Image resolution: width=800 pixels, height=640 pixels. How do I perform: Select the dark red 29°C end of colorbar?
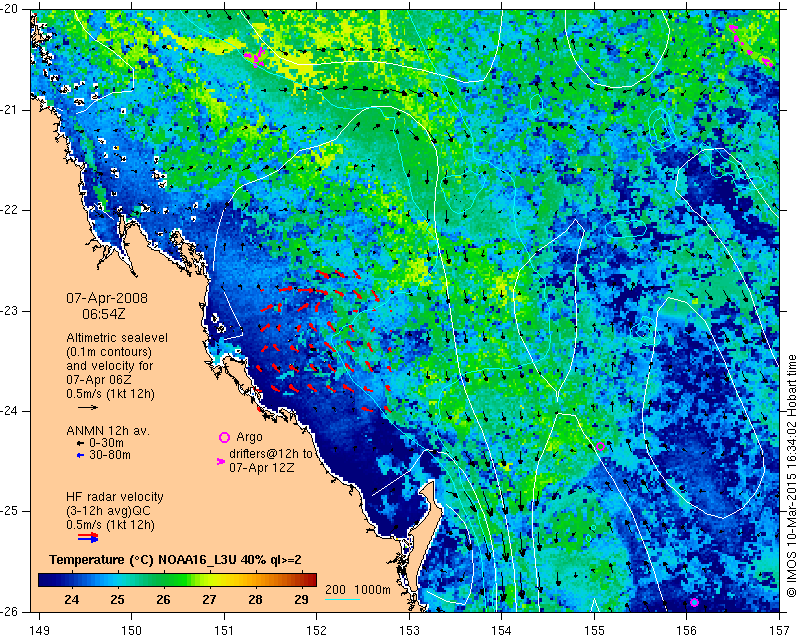309,580
